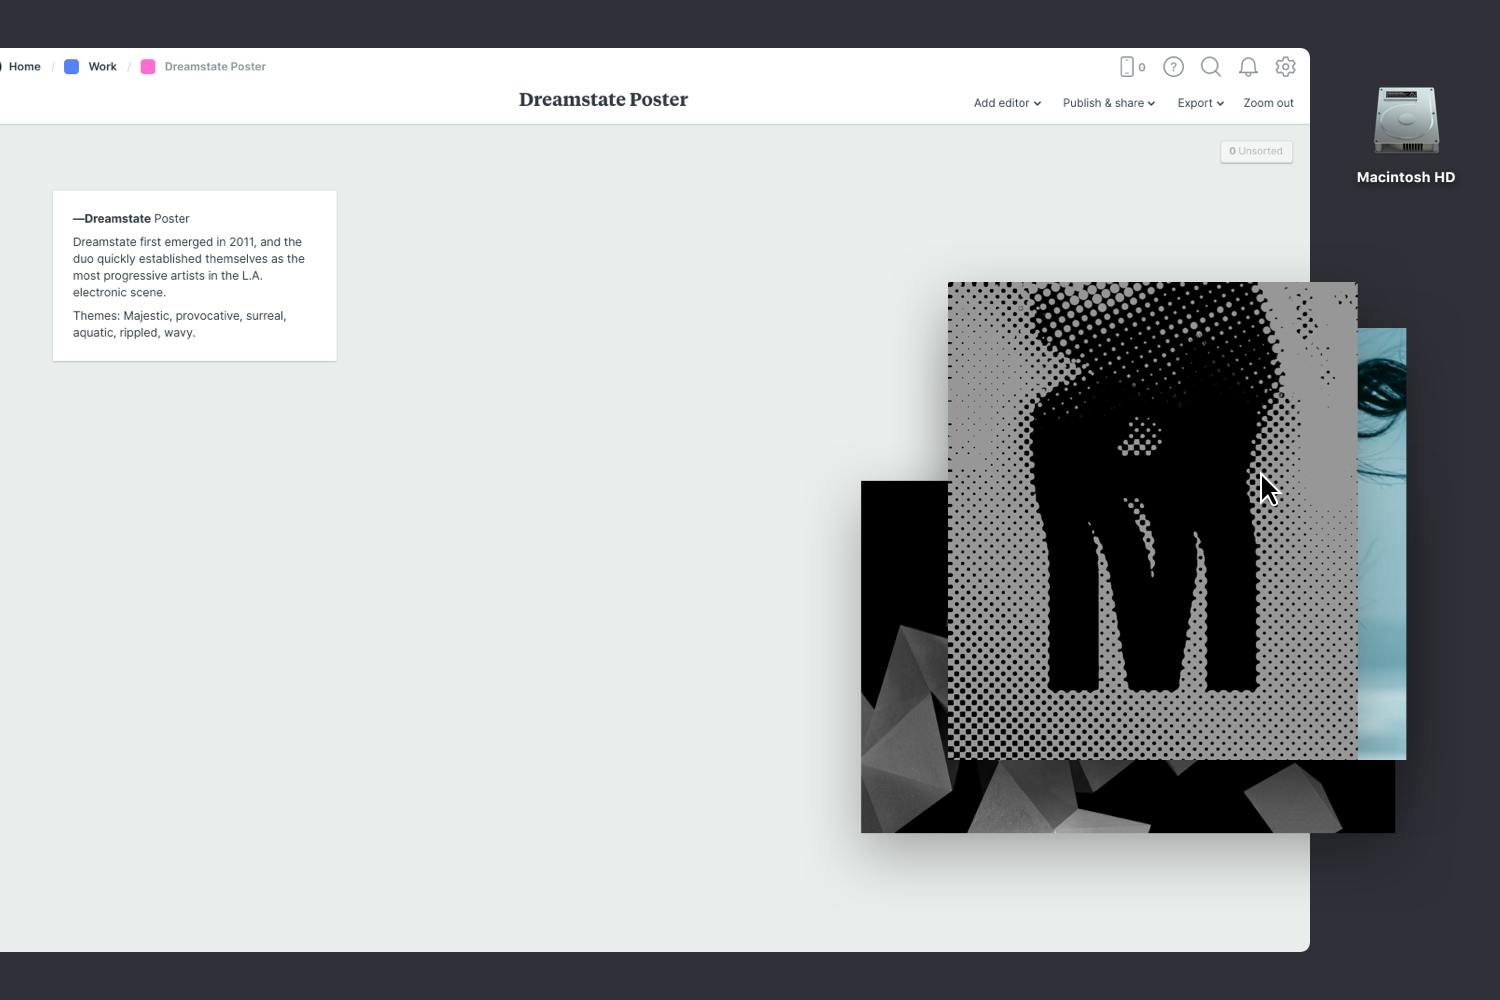Click the Zoom out button
This screenshot has width=1500, height=1000.
(x=1268, y=103)
